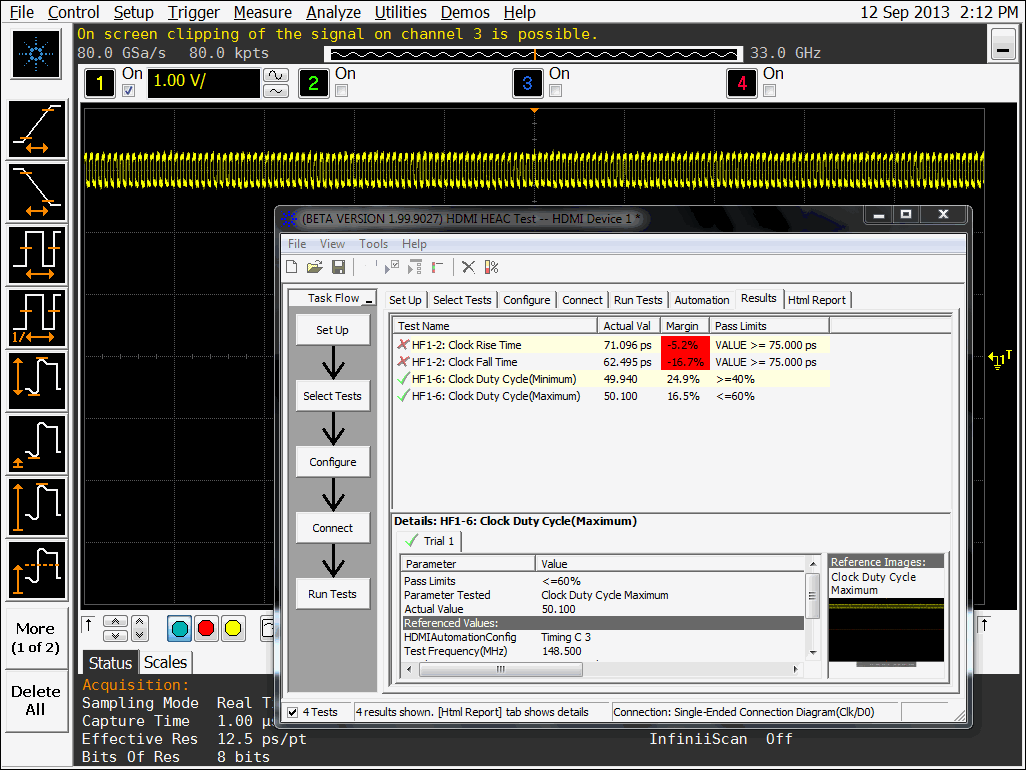The image size is (1026, 770).
Task: Click the delete X icon in HDMI toolbar
Action: 468,267
